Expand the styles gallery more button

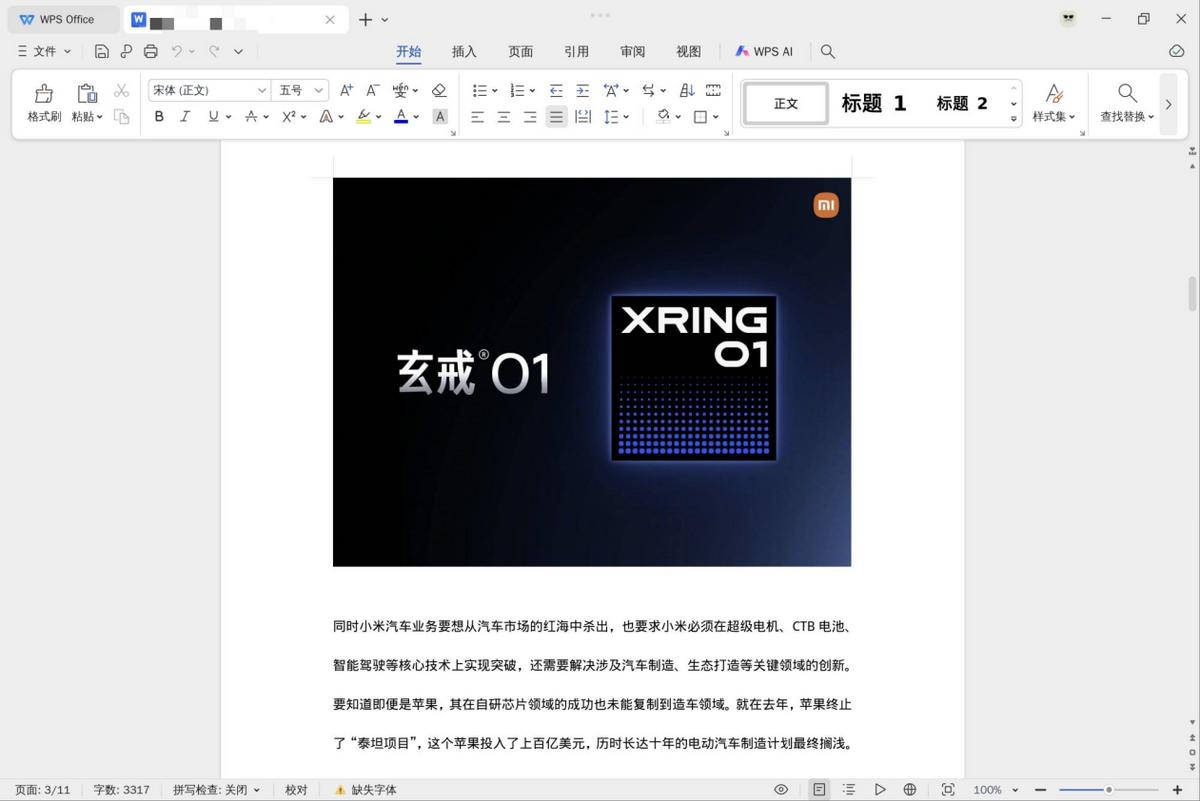[x=1013, y=118]
